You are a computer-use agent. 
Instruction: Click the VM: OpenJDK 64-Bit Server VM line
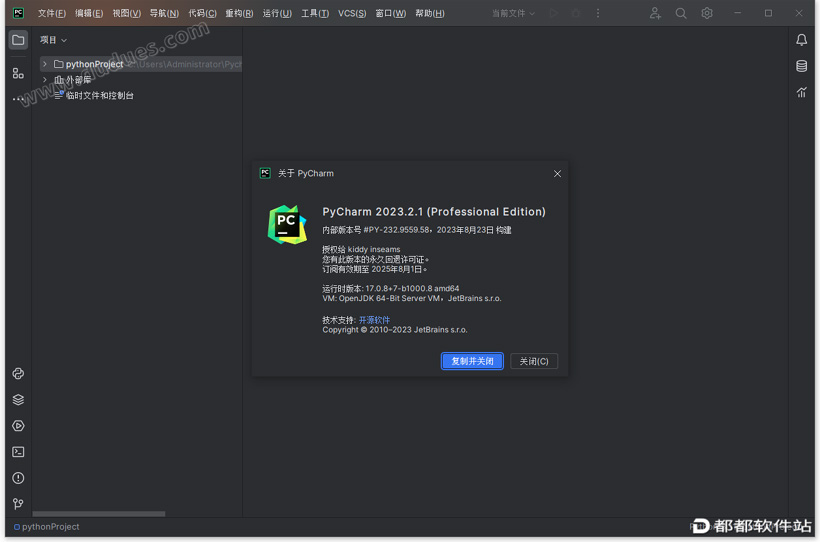tap(412, 298)
